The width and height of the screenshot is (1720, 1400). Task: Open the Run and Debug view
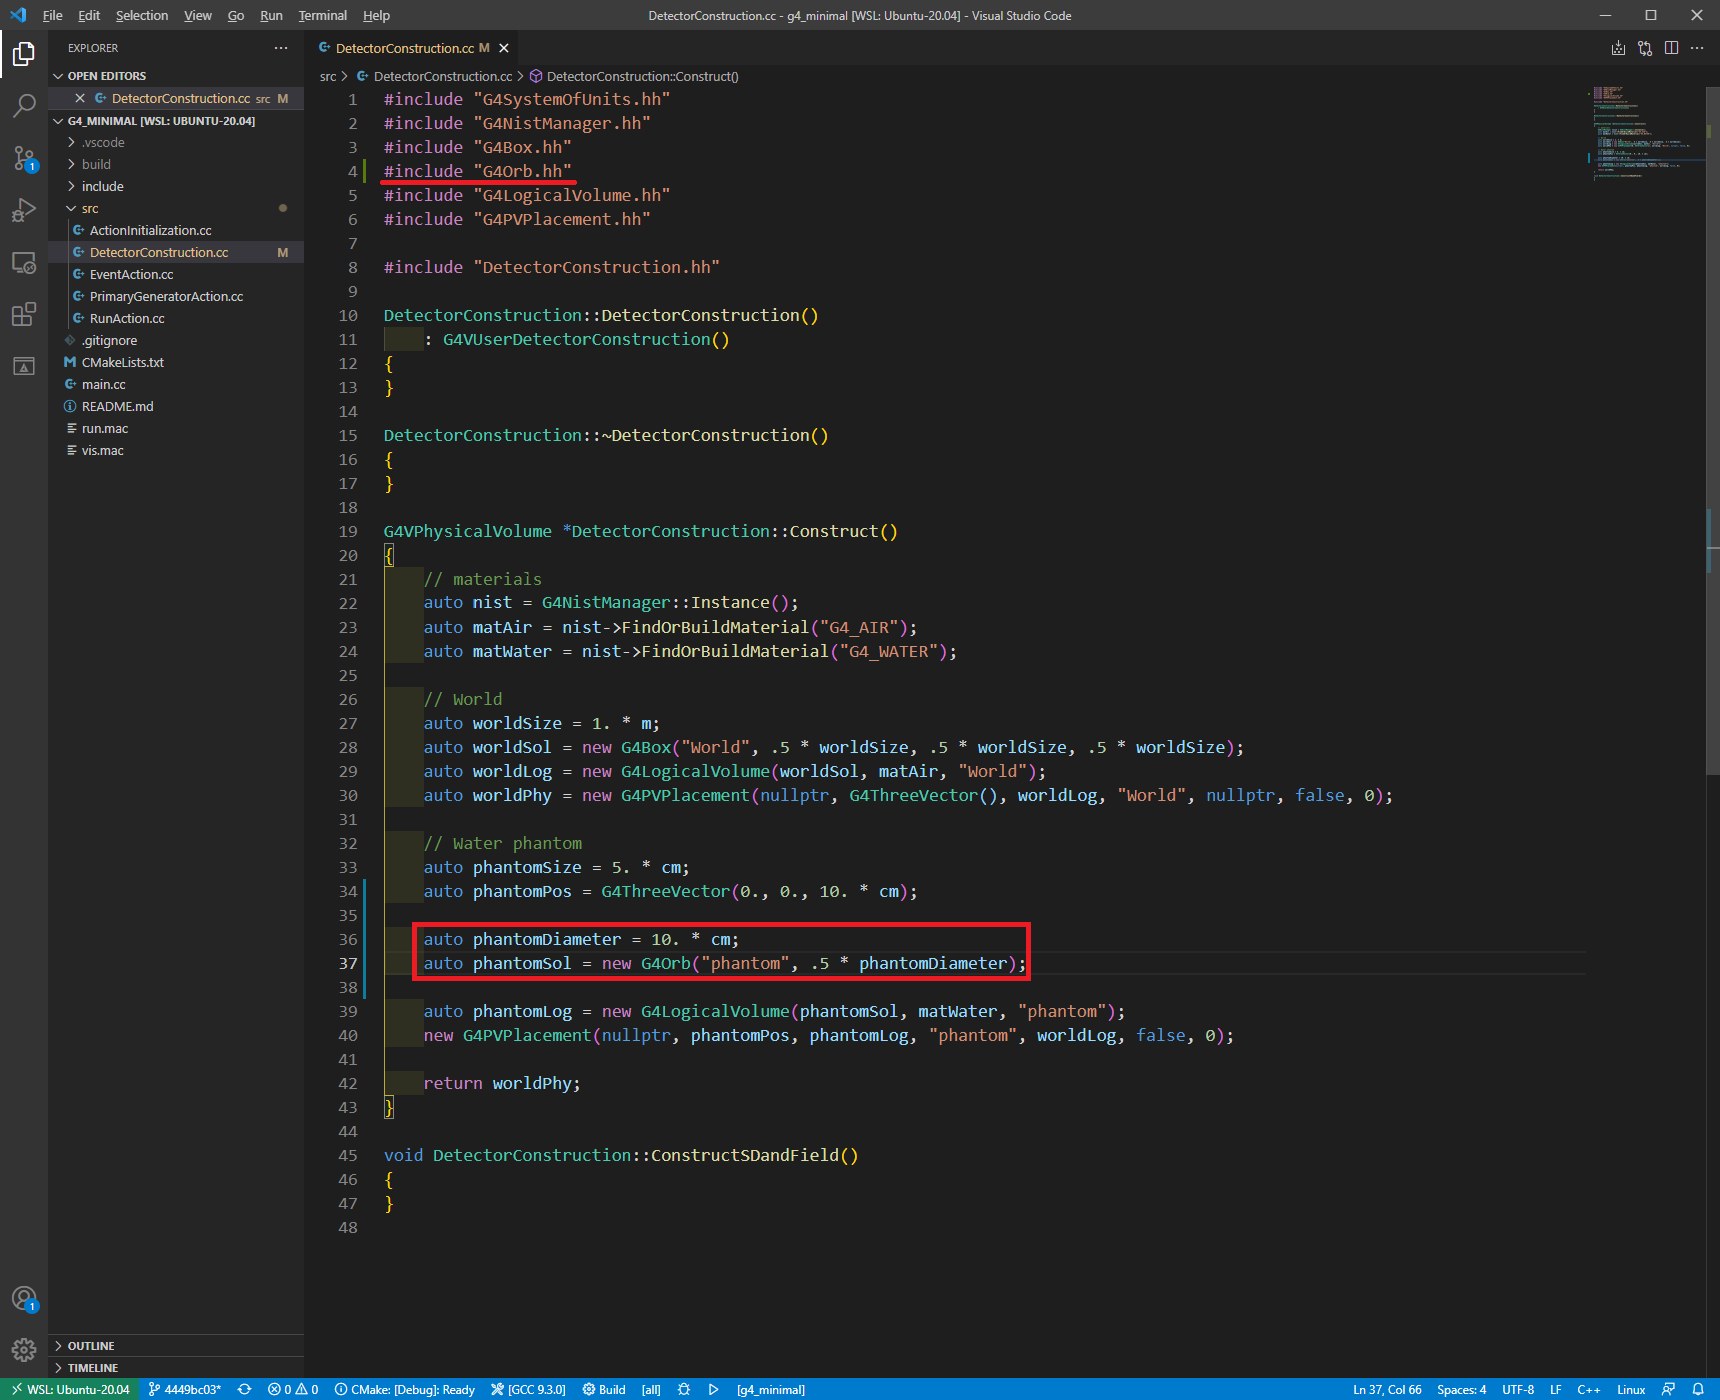point(24,210)
